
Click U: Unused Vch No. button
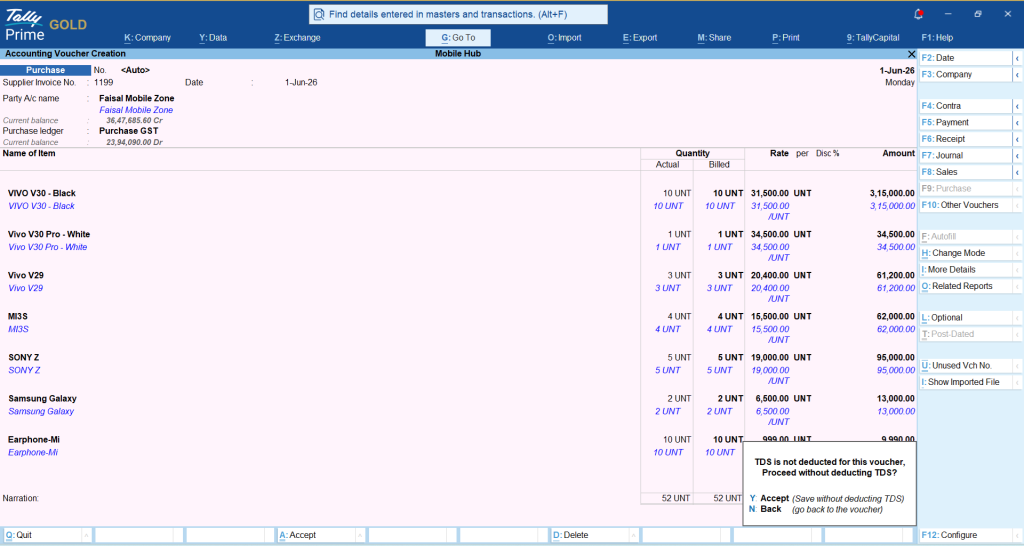pos(965,366)
